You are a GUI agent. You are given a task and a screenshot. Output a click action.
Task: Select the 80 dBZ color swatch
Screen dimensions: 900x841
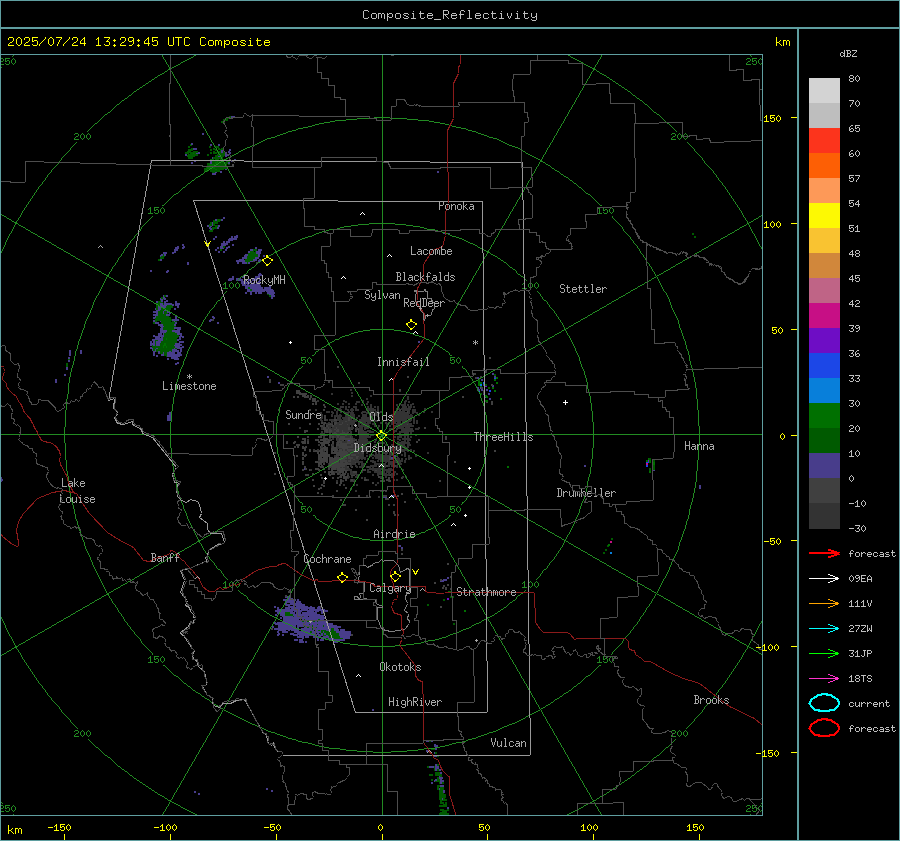point(824,91)
